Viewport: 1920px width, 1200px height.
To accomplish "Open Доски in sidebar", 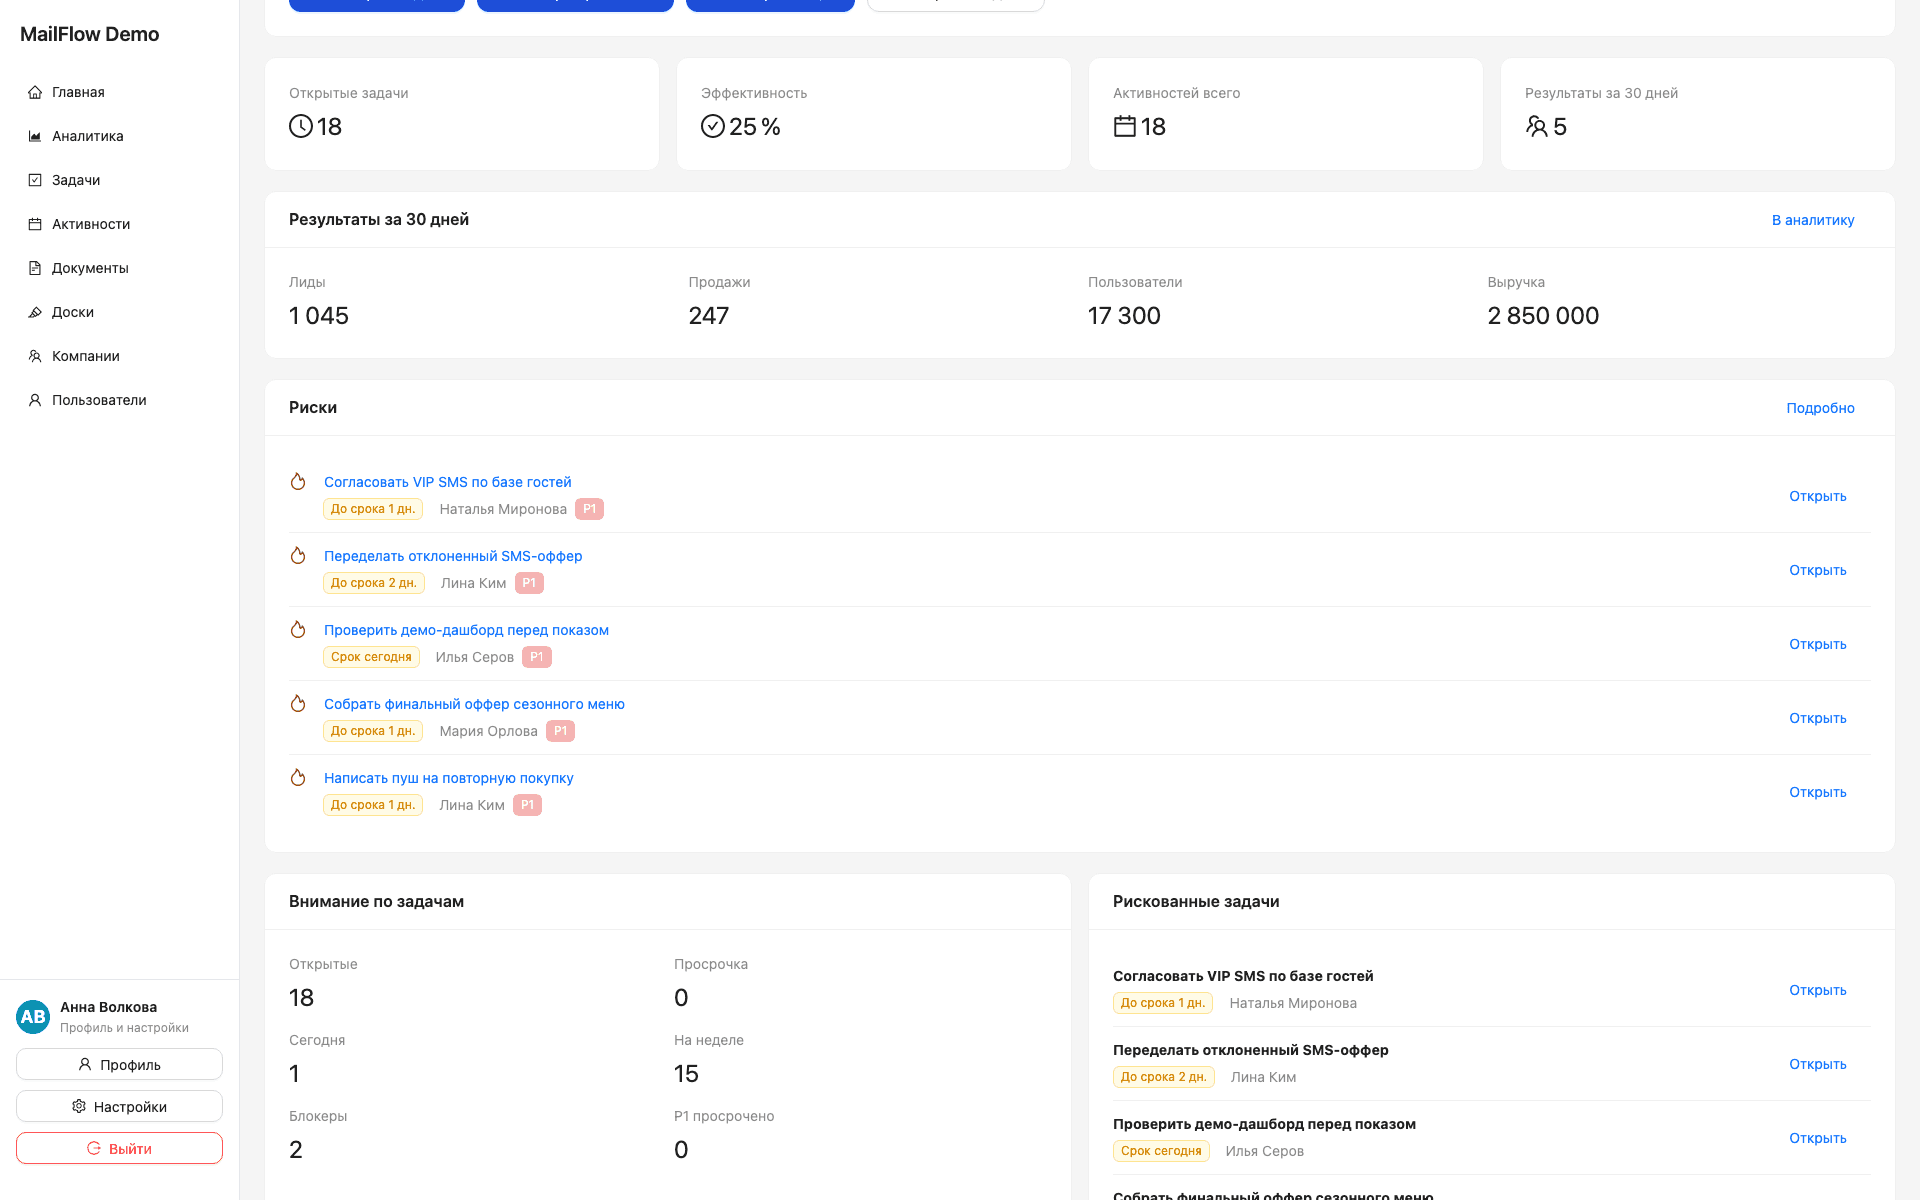I will tap(120, 312).
